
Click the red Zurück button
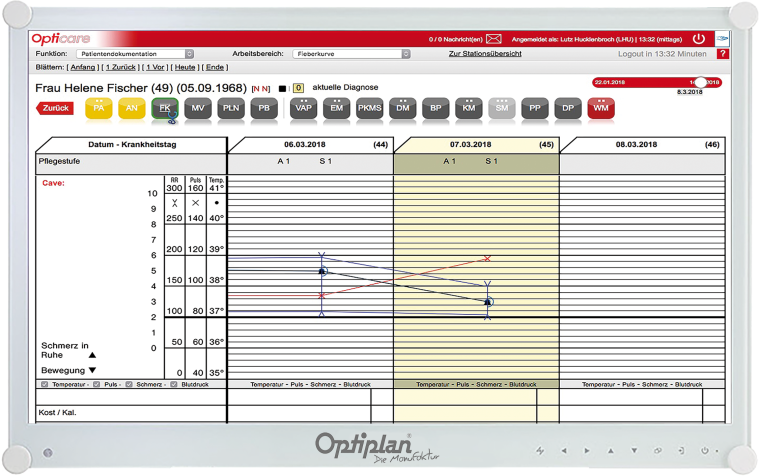(x=55, y=108)
